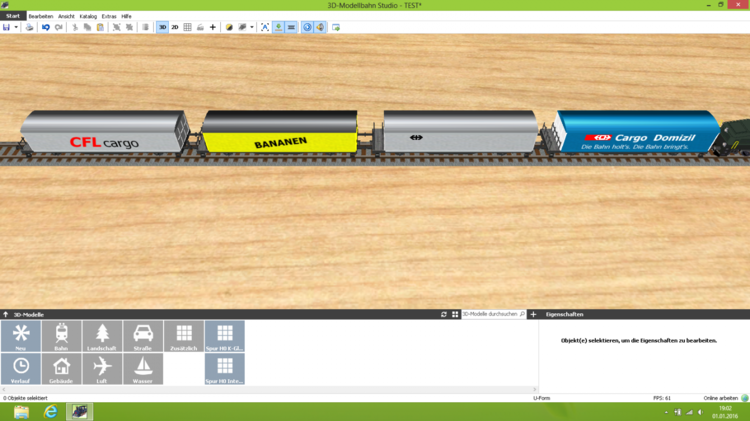The height and width of the screenshot is (421, 750).
Task: Click the screenshot export icon
Action: pyautogui.click(x=336, y=27)
